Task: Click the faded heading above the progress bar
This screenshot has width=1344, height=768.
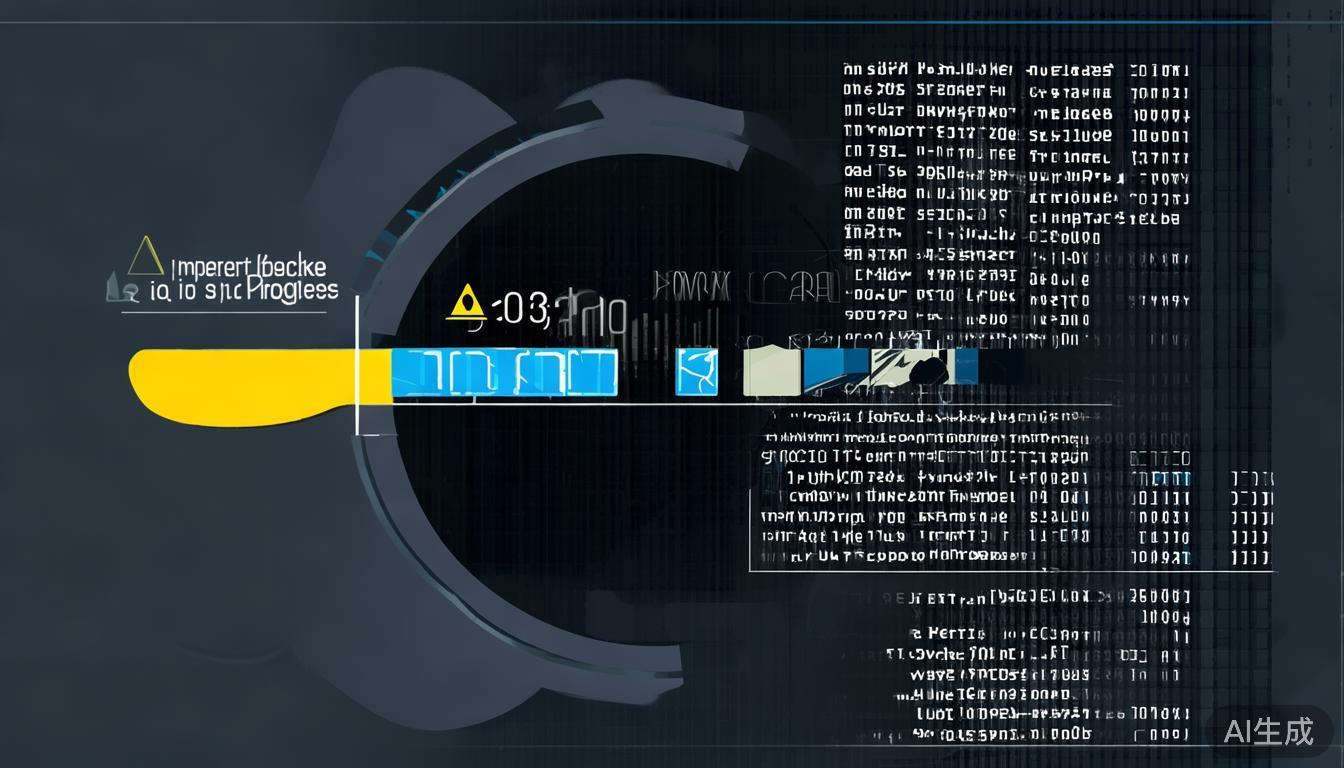Action: (744, 287)
